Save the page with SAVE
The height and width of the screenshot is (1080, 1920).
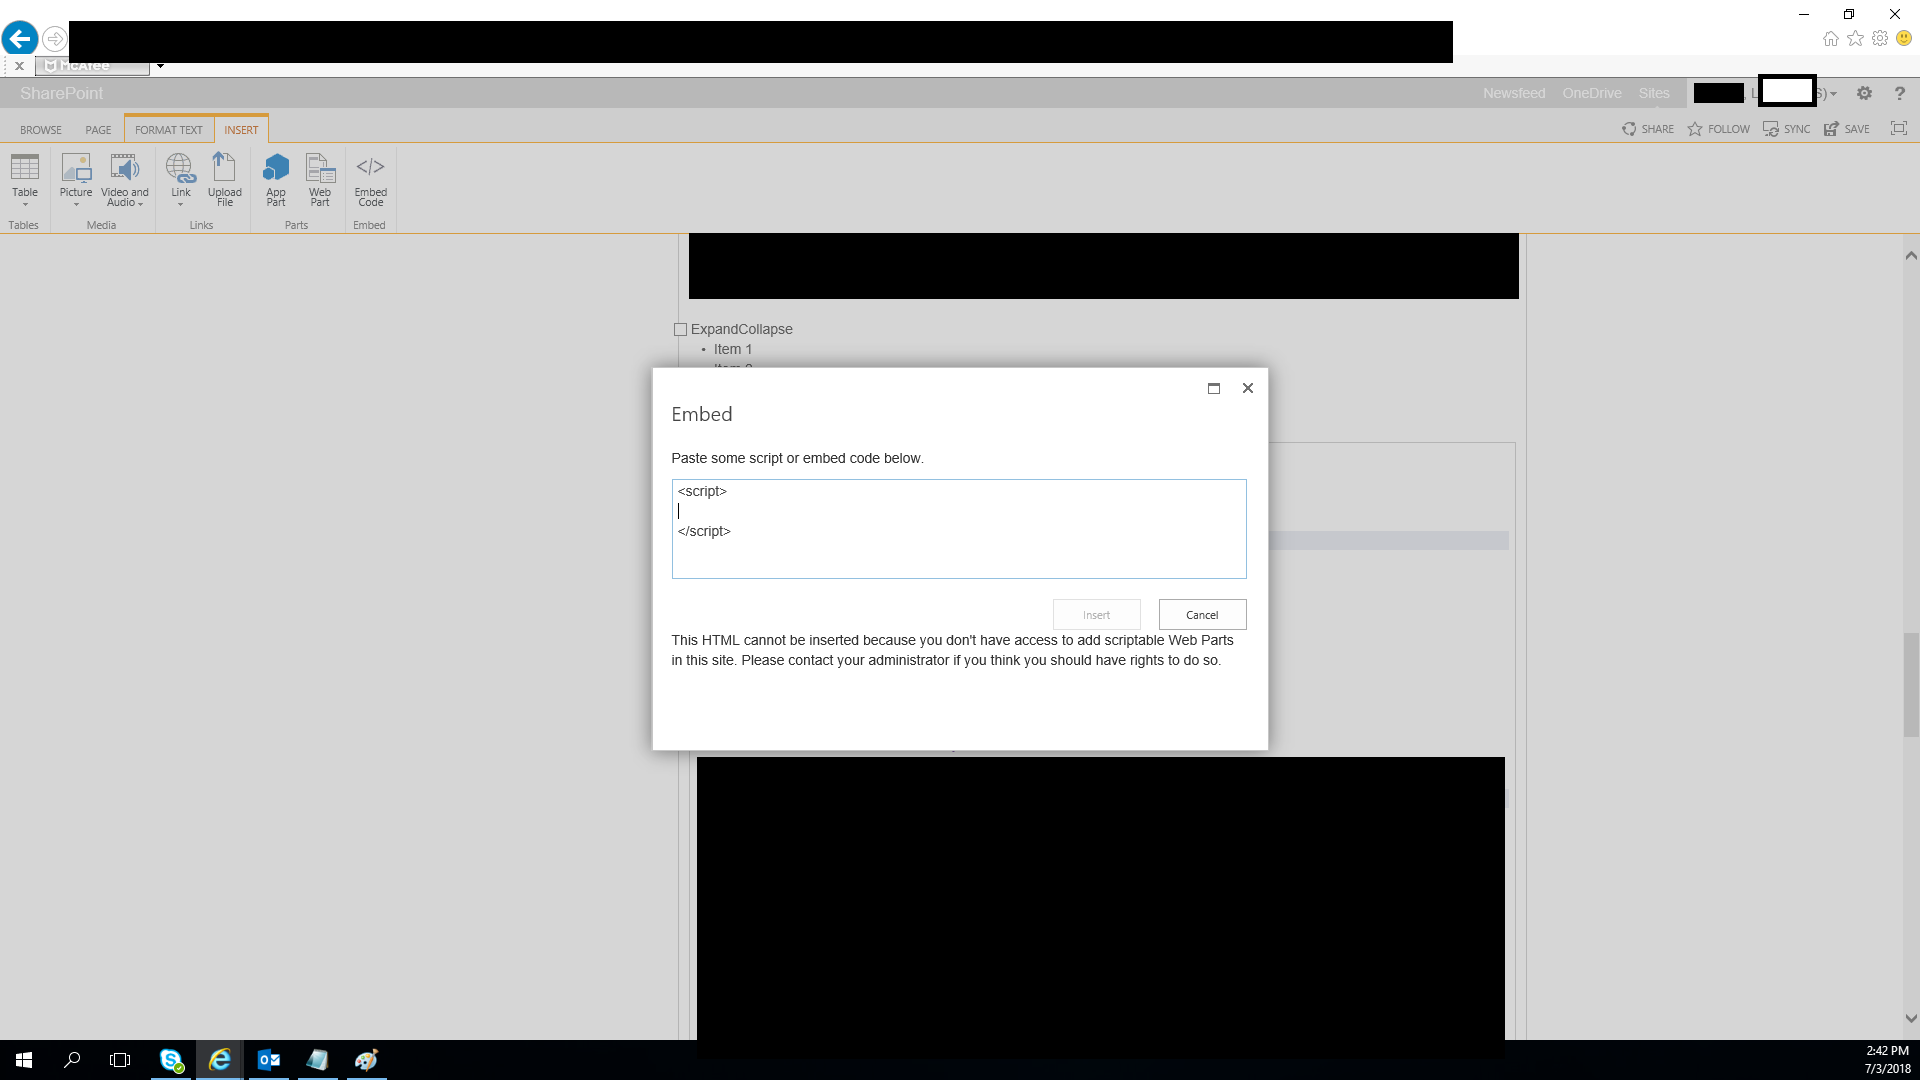[x=1847, y=129]
